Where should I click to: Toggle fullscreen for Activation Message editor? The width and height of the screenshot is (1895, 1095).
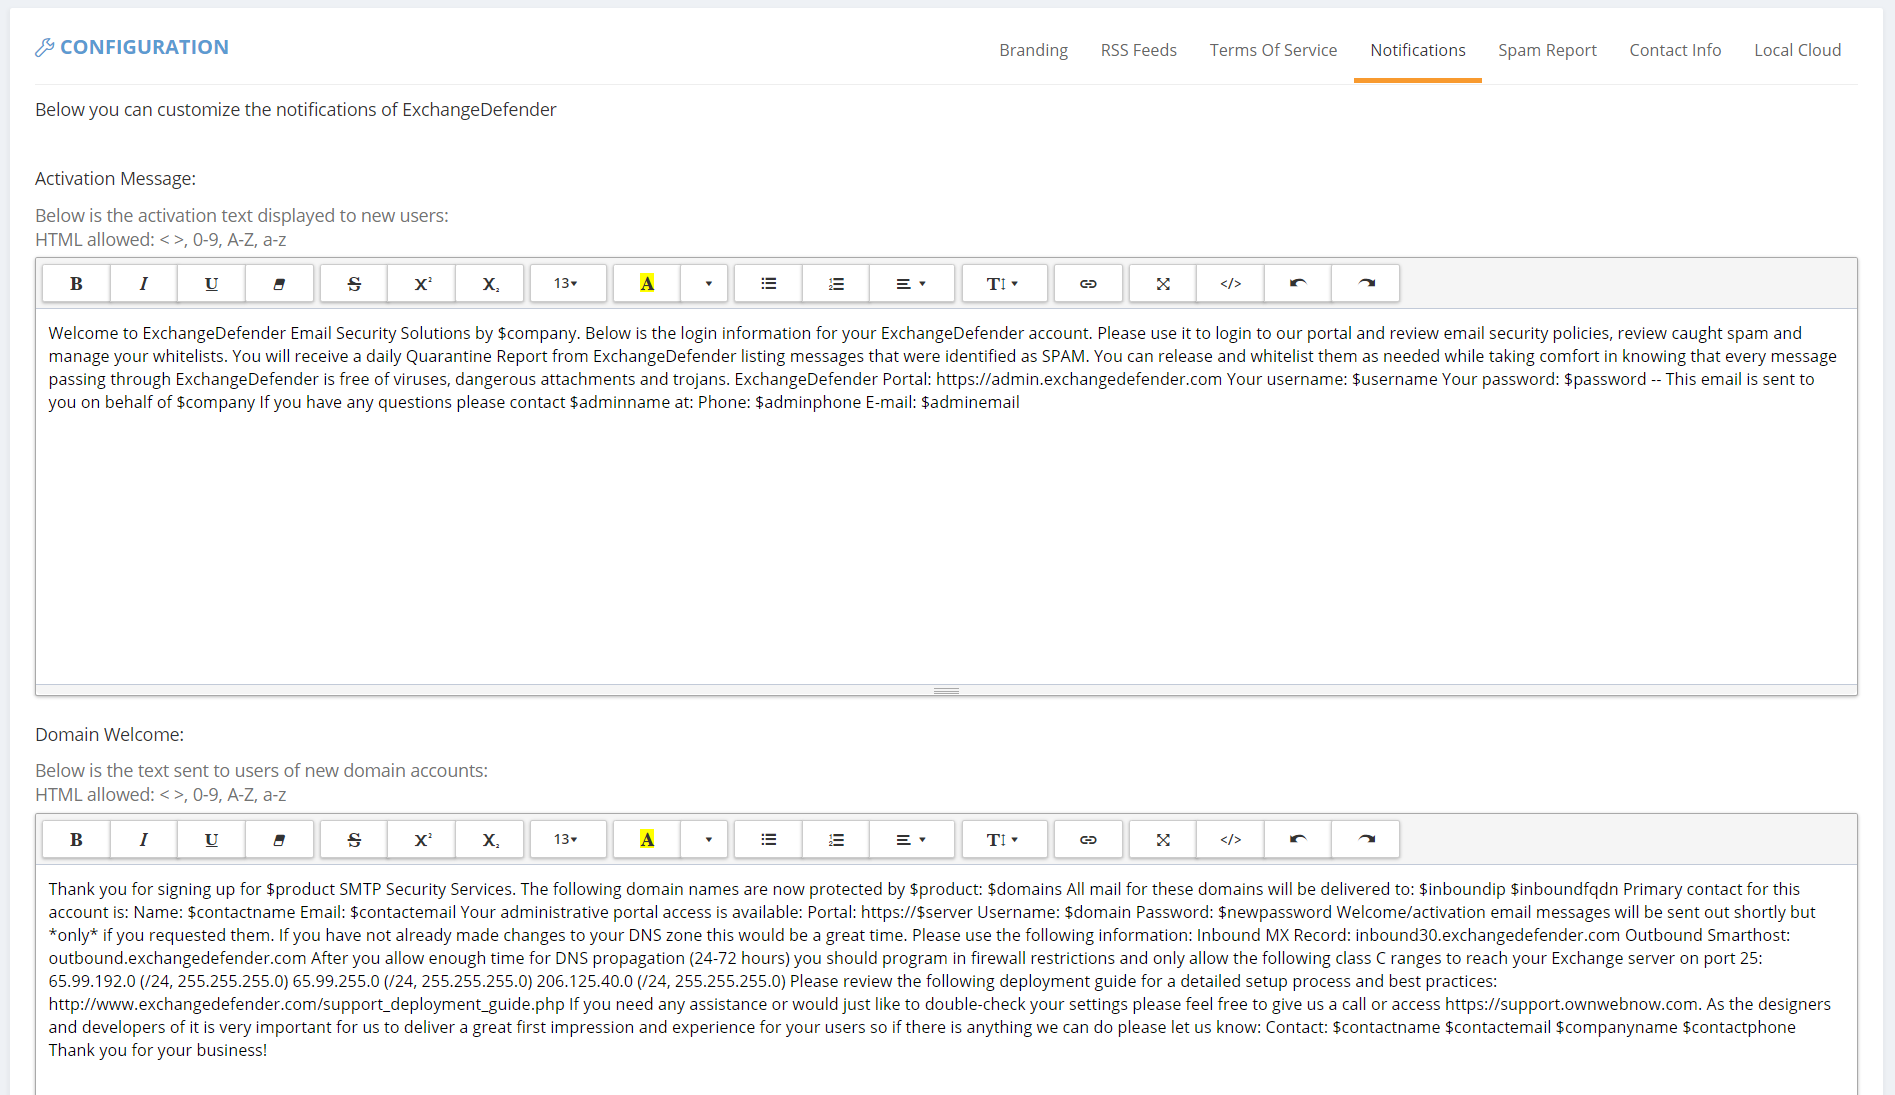(x=1163, y=284)
